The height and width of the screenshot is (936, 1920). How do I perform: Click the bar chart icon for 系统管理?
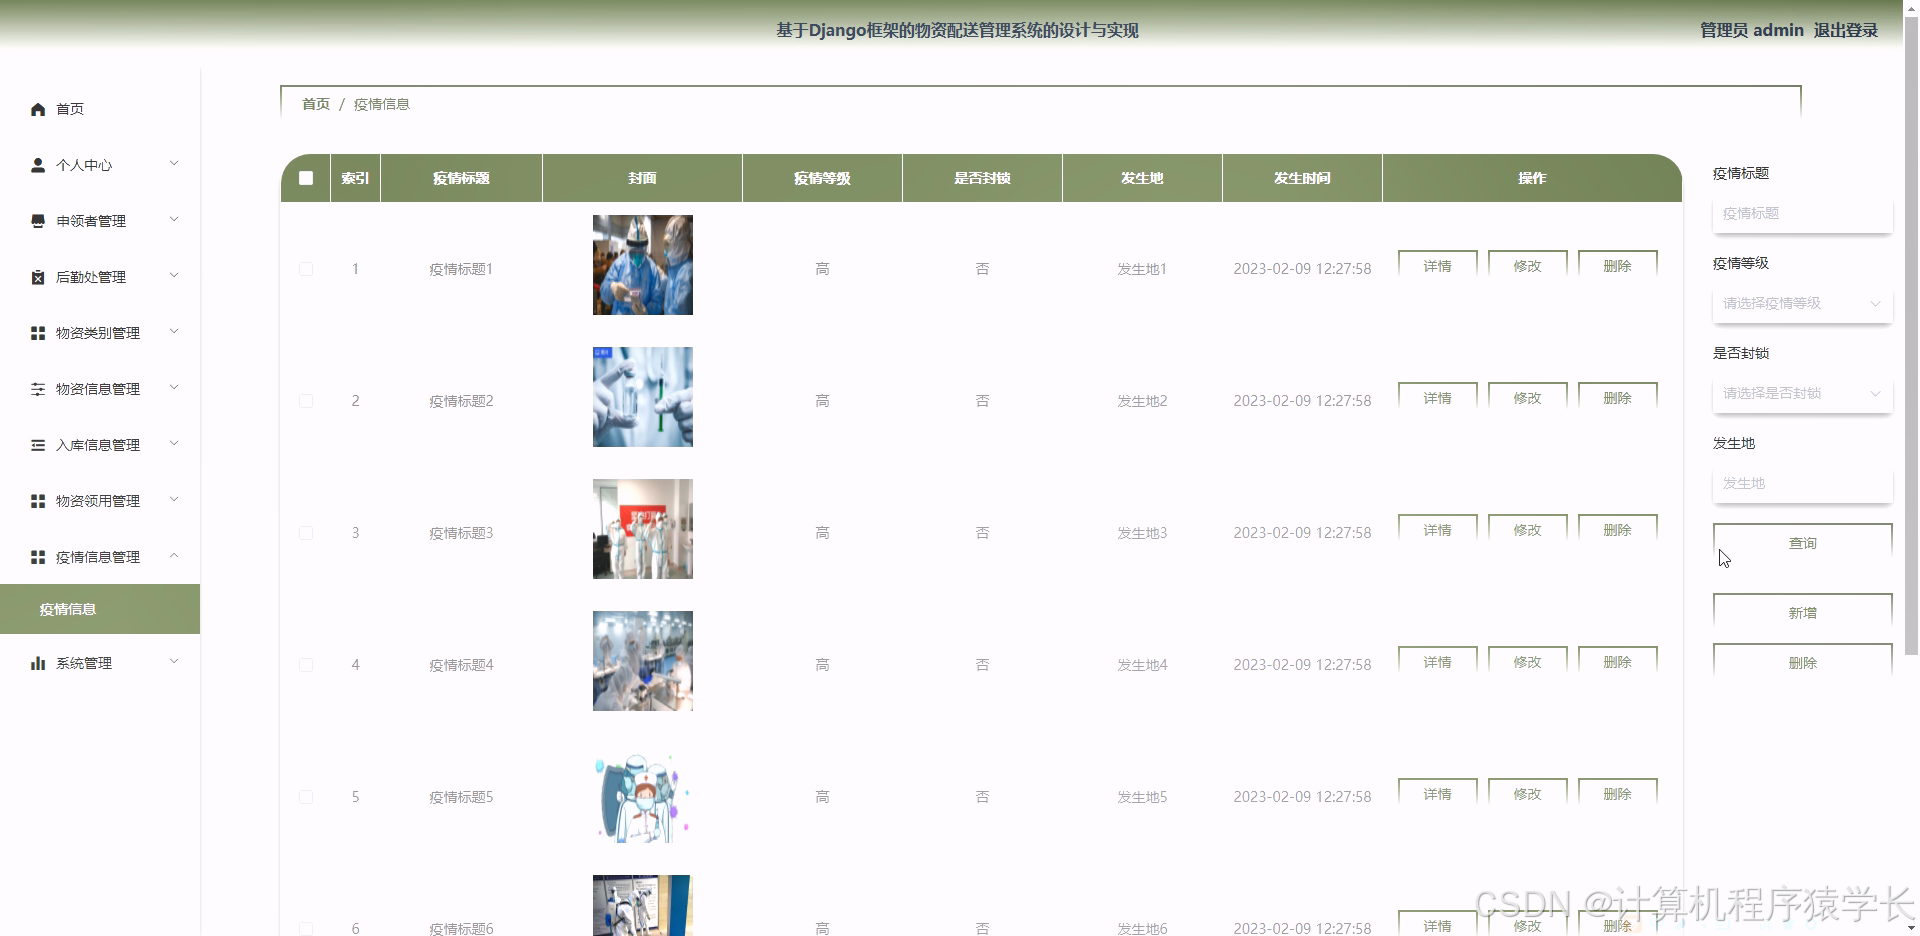[x=38, y=663]
